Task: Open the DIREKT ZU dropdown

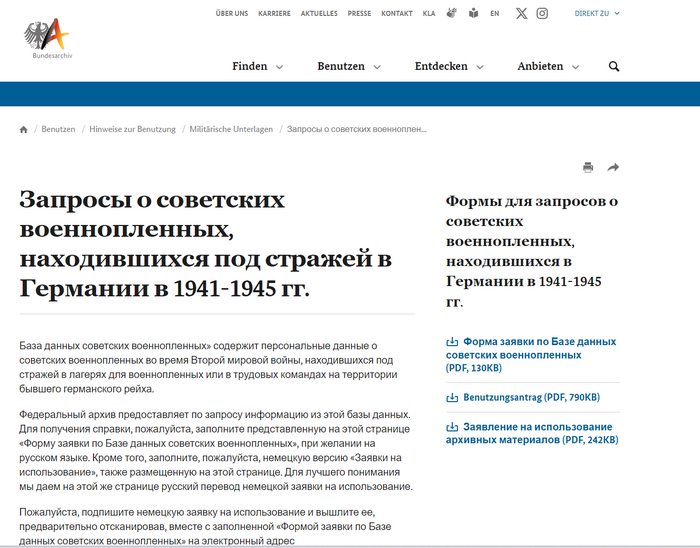Action: tap(597, 13)
